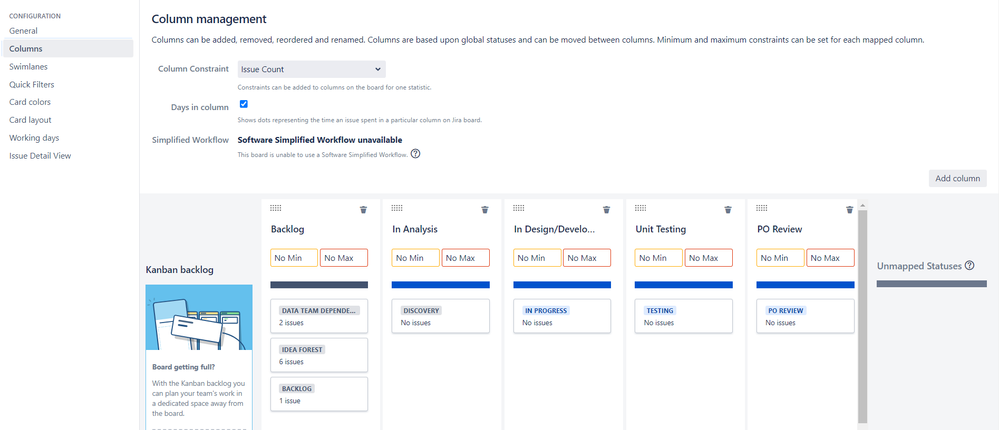
Task: Click the Add column button
Action: click(958, 178)
